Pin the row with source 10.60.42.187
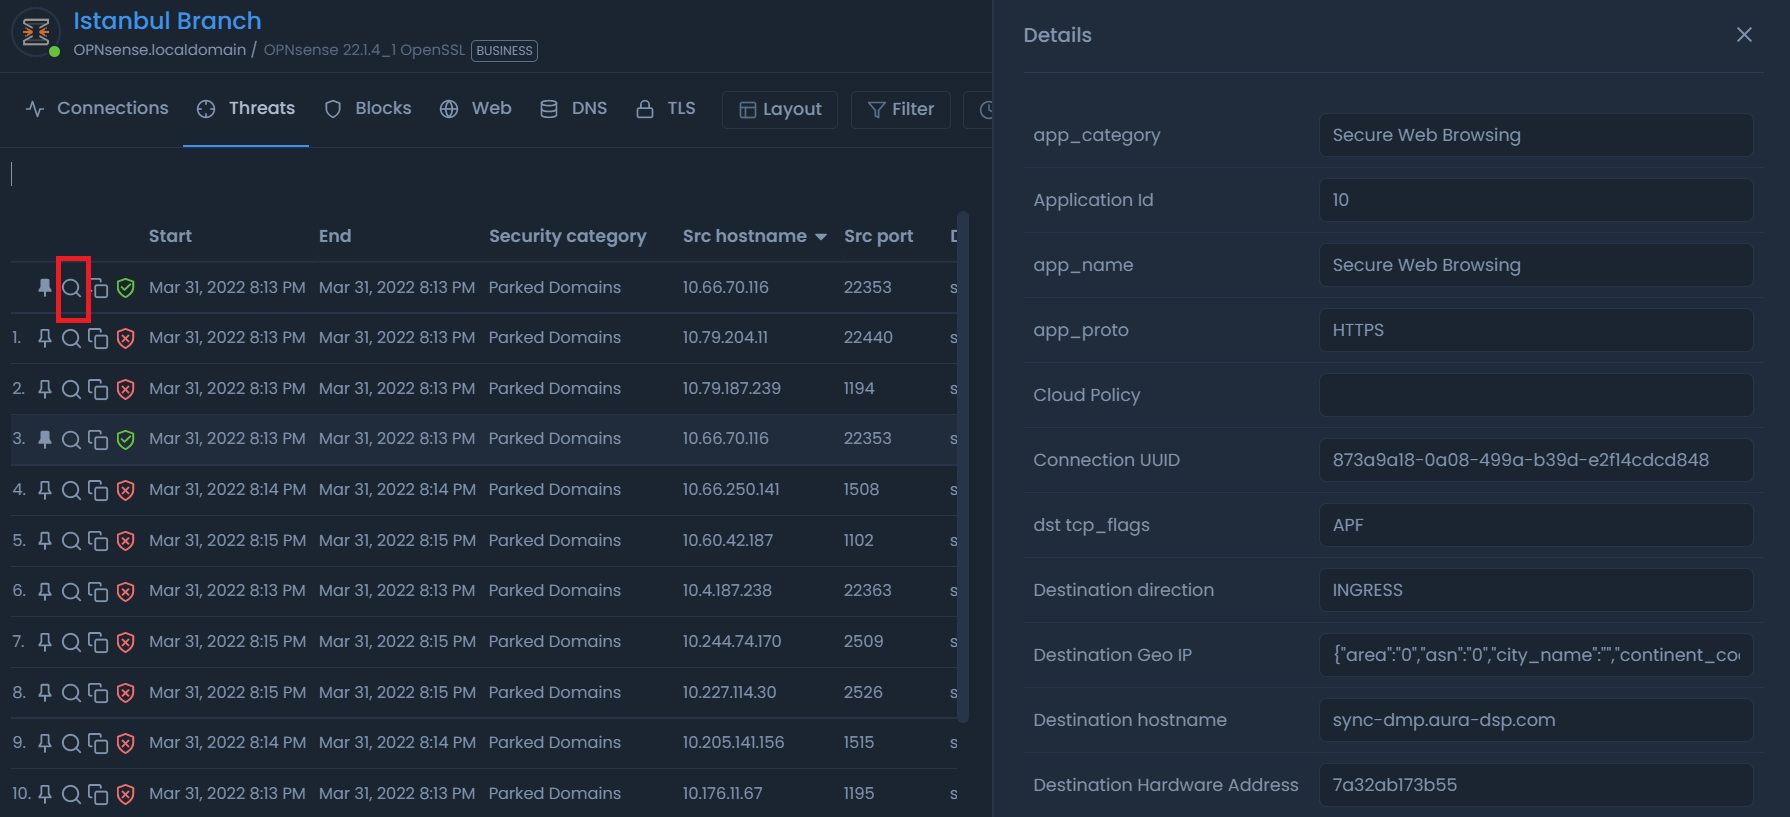Image resolution: width=1790 pixels, height=817 pixels. coord(45,541)
